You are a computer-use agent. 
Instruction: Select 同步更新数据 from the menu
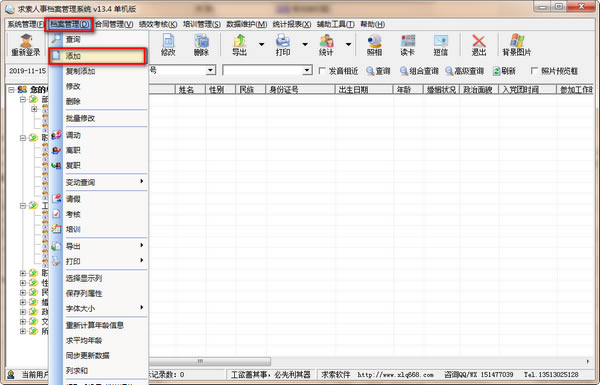(x=98, y=356)
